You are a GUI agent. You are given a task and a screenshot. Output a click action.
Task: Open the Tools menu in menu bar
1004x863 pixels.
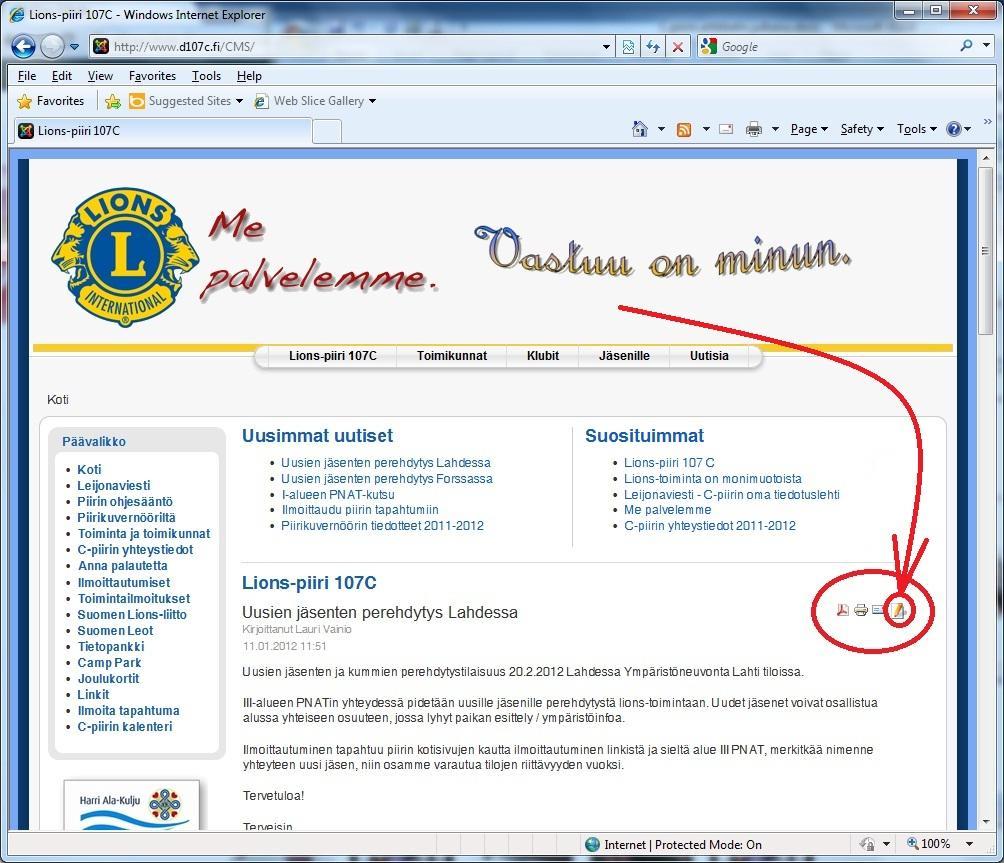[206, 76]
